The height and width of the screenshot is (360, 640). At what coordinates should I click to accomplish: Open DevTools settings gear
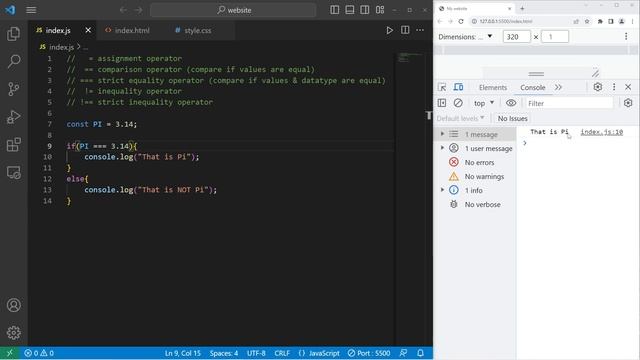click(598, 87)
